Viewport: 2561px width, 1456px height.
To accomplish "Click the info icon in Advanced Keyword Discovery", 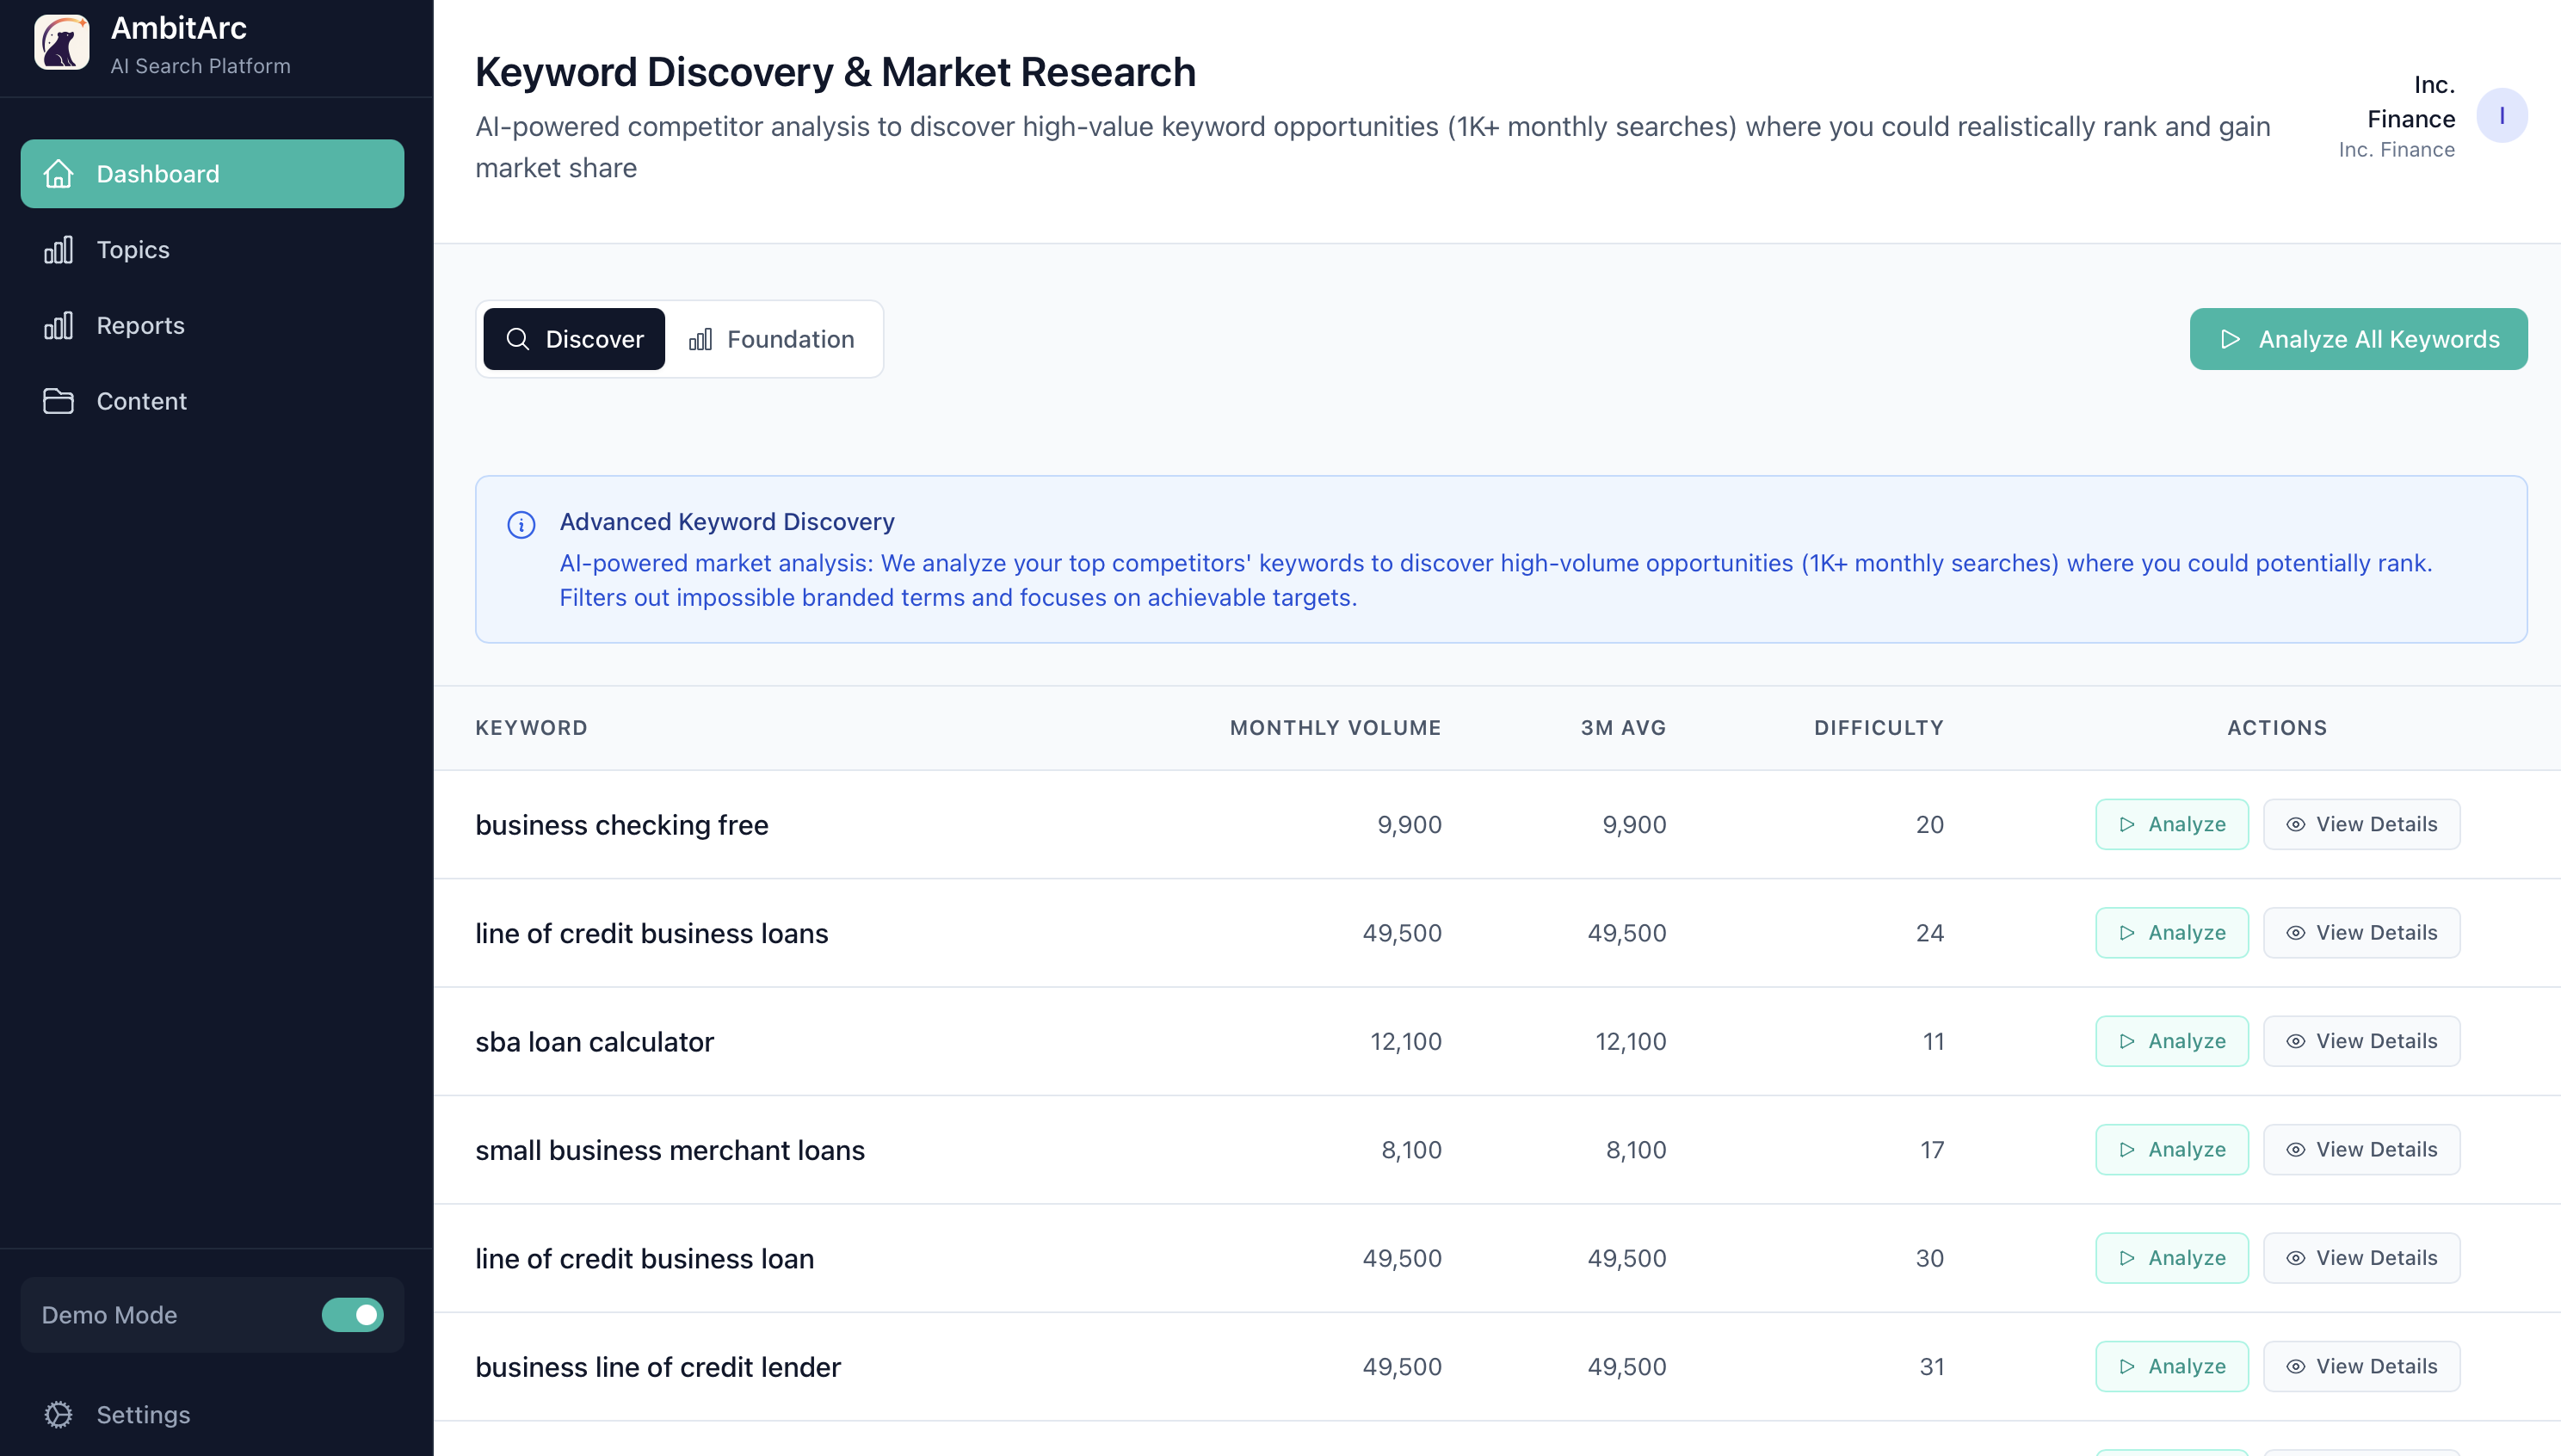I will [521, 524].
